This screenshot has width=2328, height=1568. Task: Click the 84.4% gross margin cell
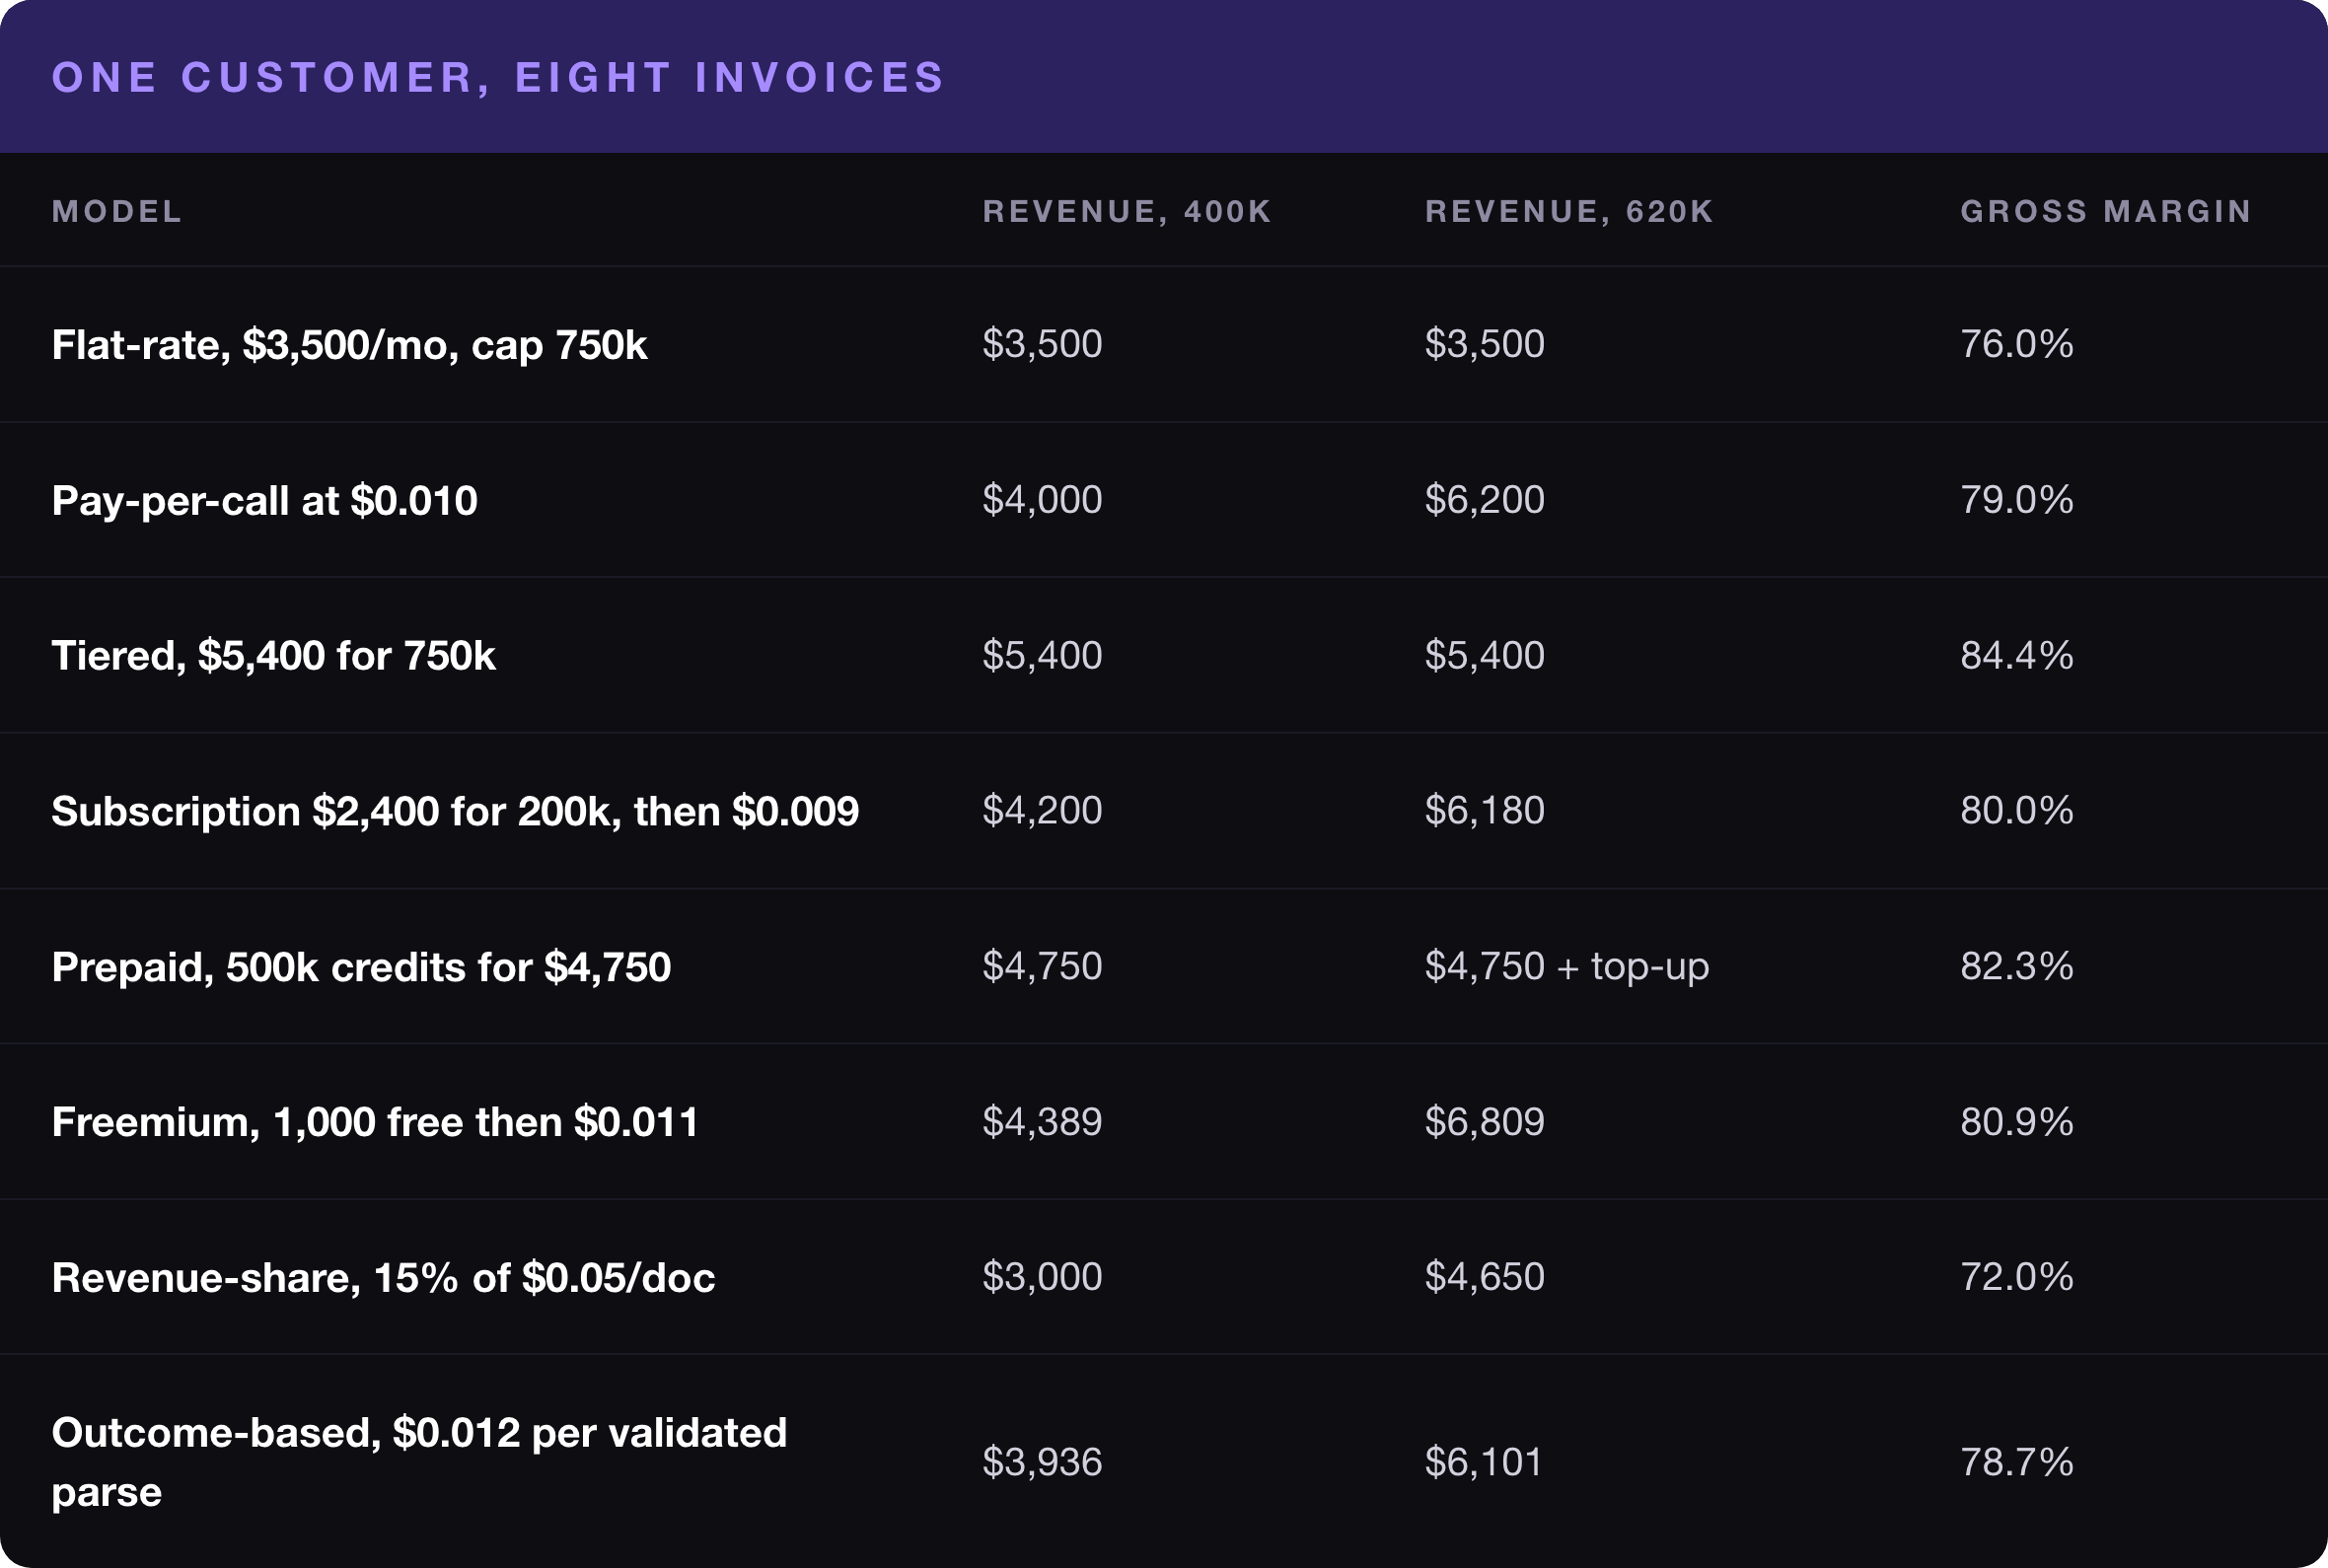click(x=2016, y=655)
